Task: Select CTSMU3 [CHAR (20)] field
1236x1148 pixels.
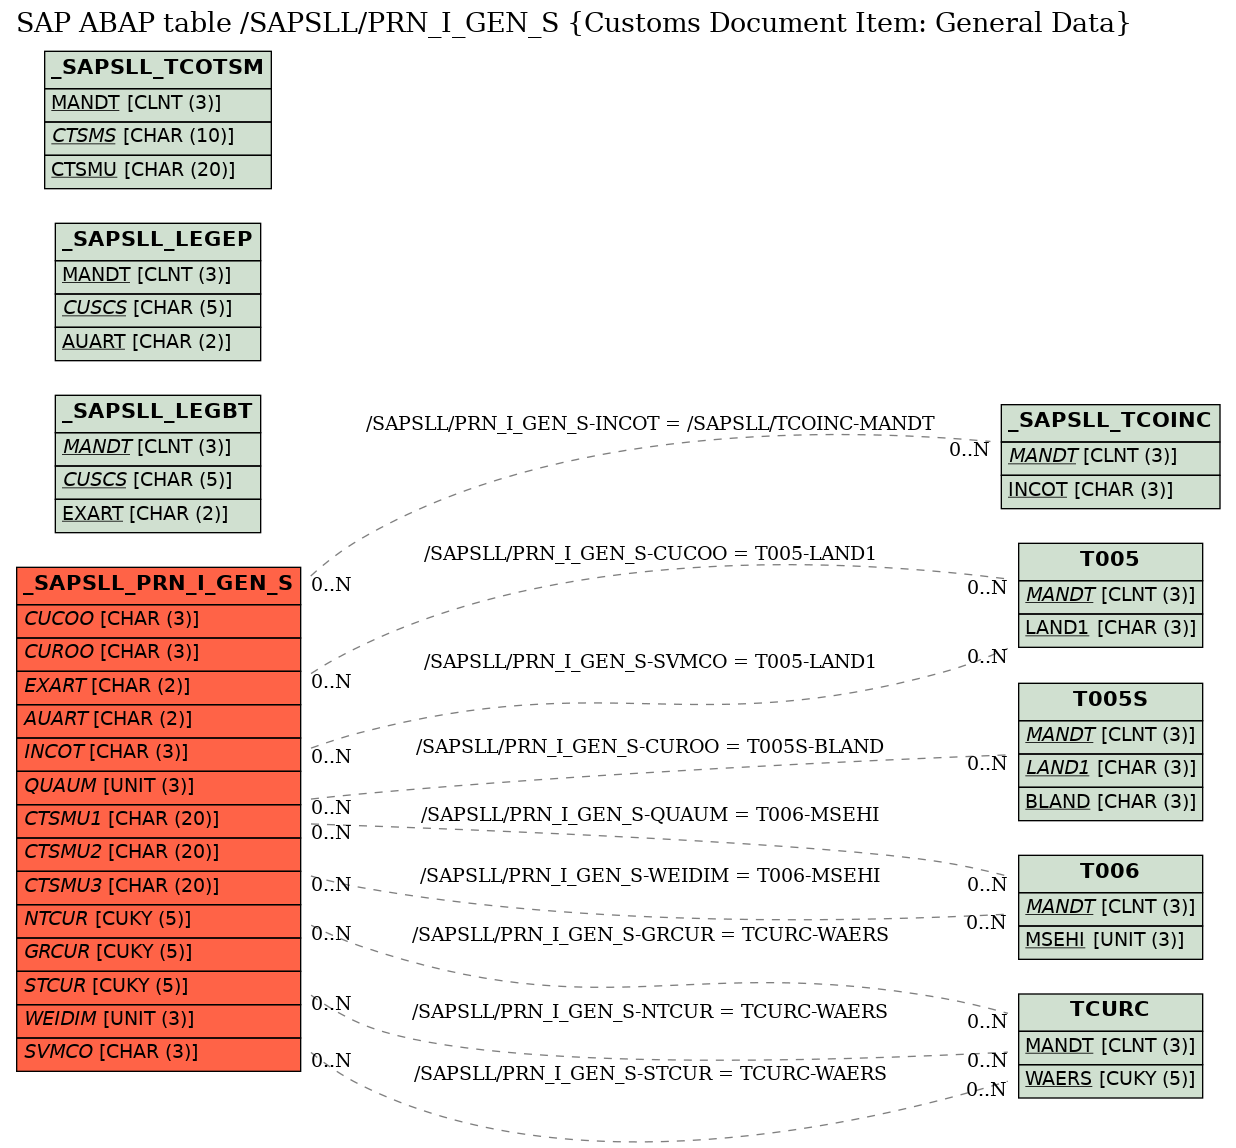Action: [158, 888]
